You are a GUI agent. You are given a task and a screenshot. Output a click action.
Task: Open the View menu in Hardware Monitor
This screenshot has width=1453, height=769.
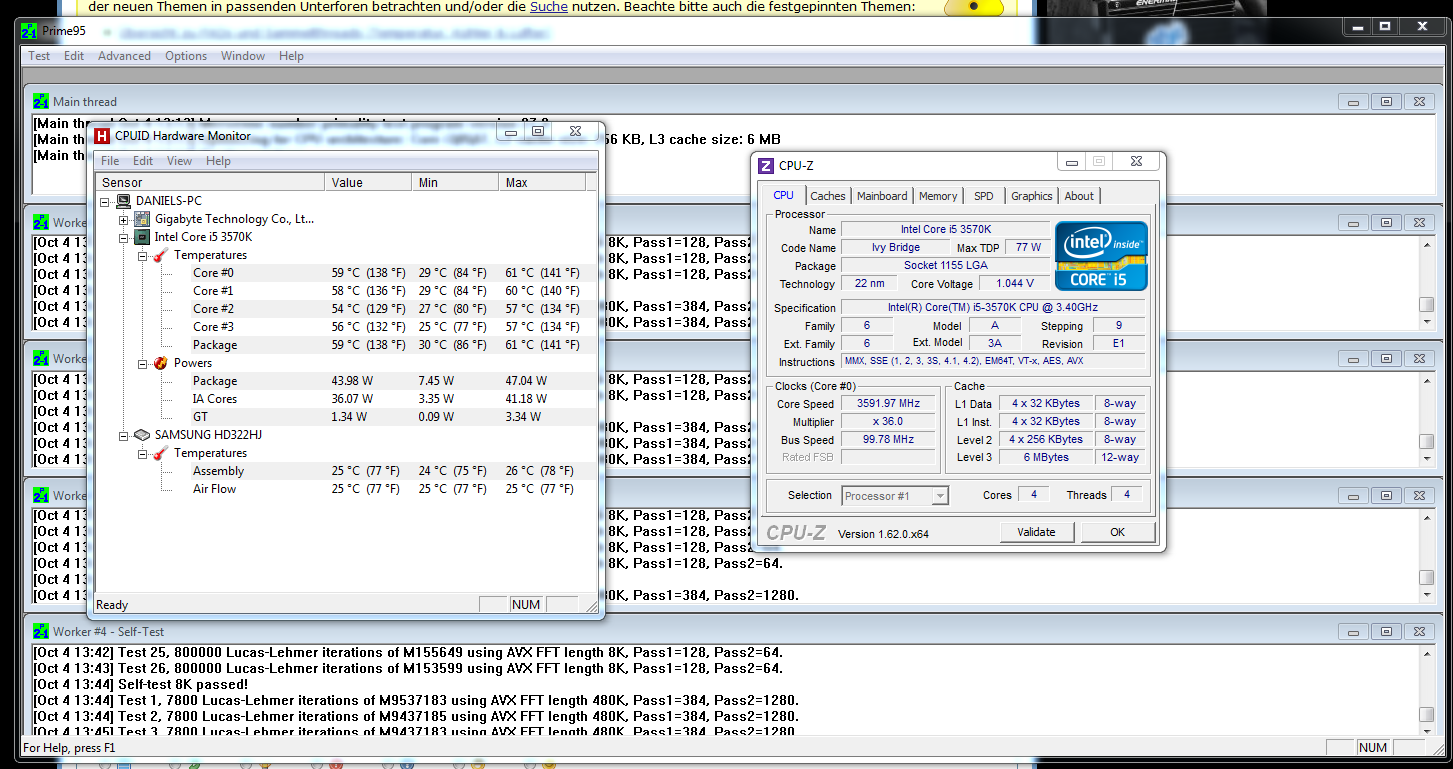point(179,161)
